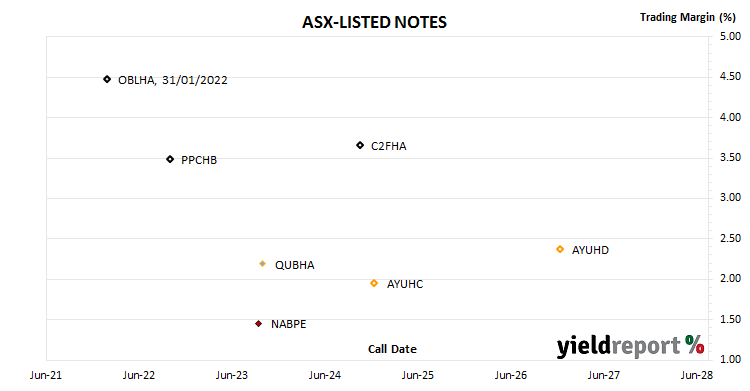Click the Trading Margin (%) axis title
This screenshot has width=750, height=391.
(688, 17)
